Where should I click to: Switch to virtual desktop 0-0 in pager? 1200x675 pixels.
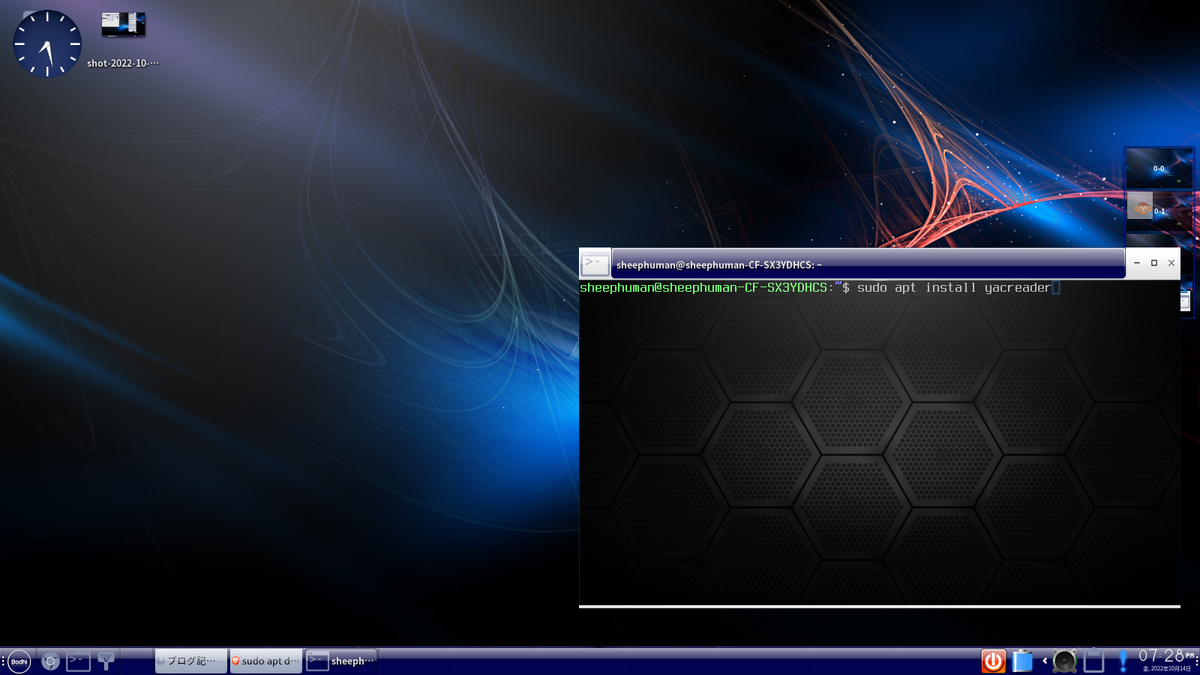pos(1159,168)
